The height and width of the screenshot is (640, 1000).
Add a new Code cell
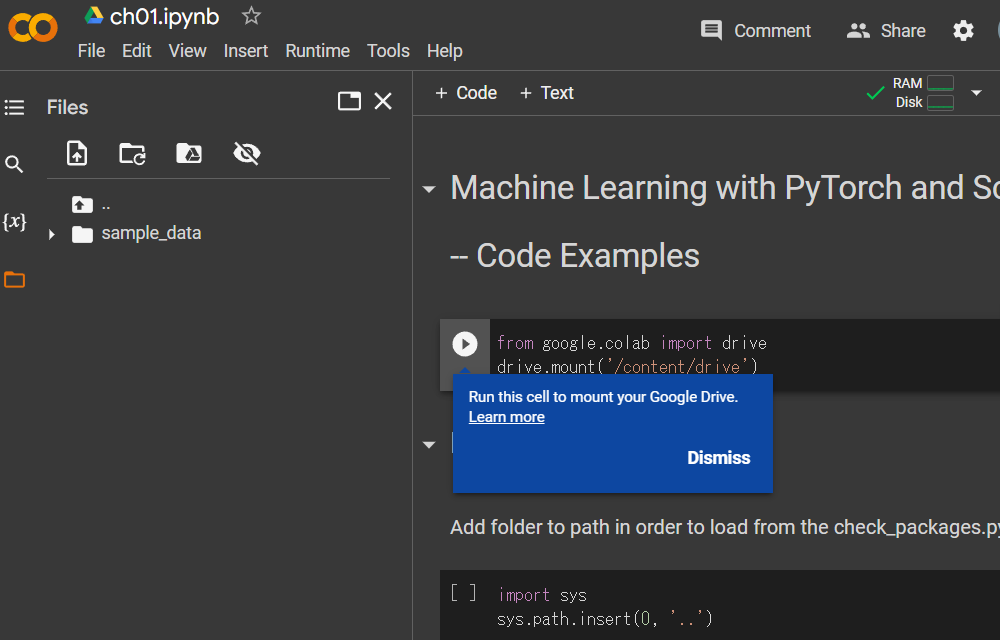pyautogui.click(x=465, y=92)
